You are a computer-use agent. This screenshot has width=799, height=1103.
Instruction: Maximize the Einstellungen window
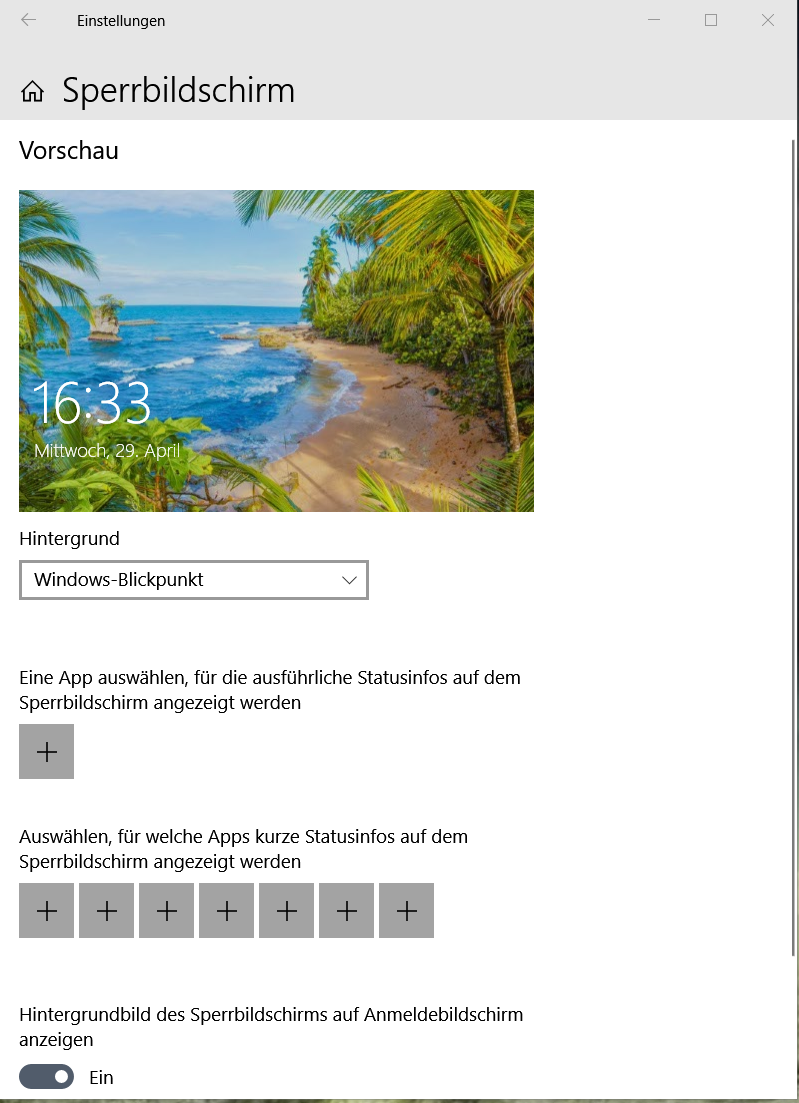click(711, 20)
